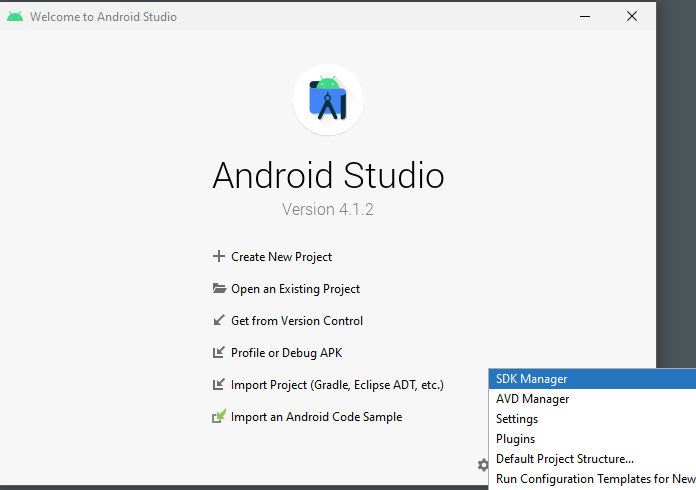Click the plus icon beside Create New Project
This screenshot has height=490, width=696.
[218, 256]
